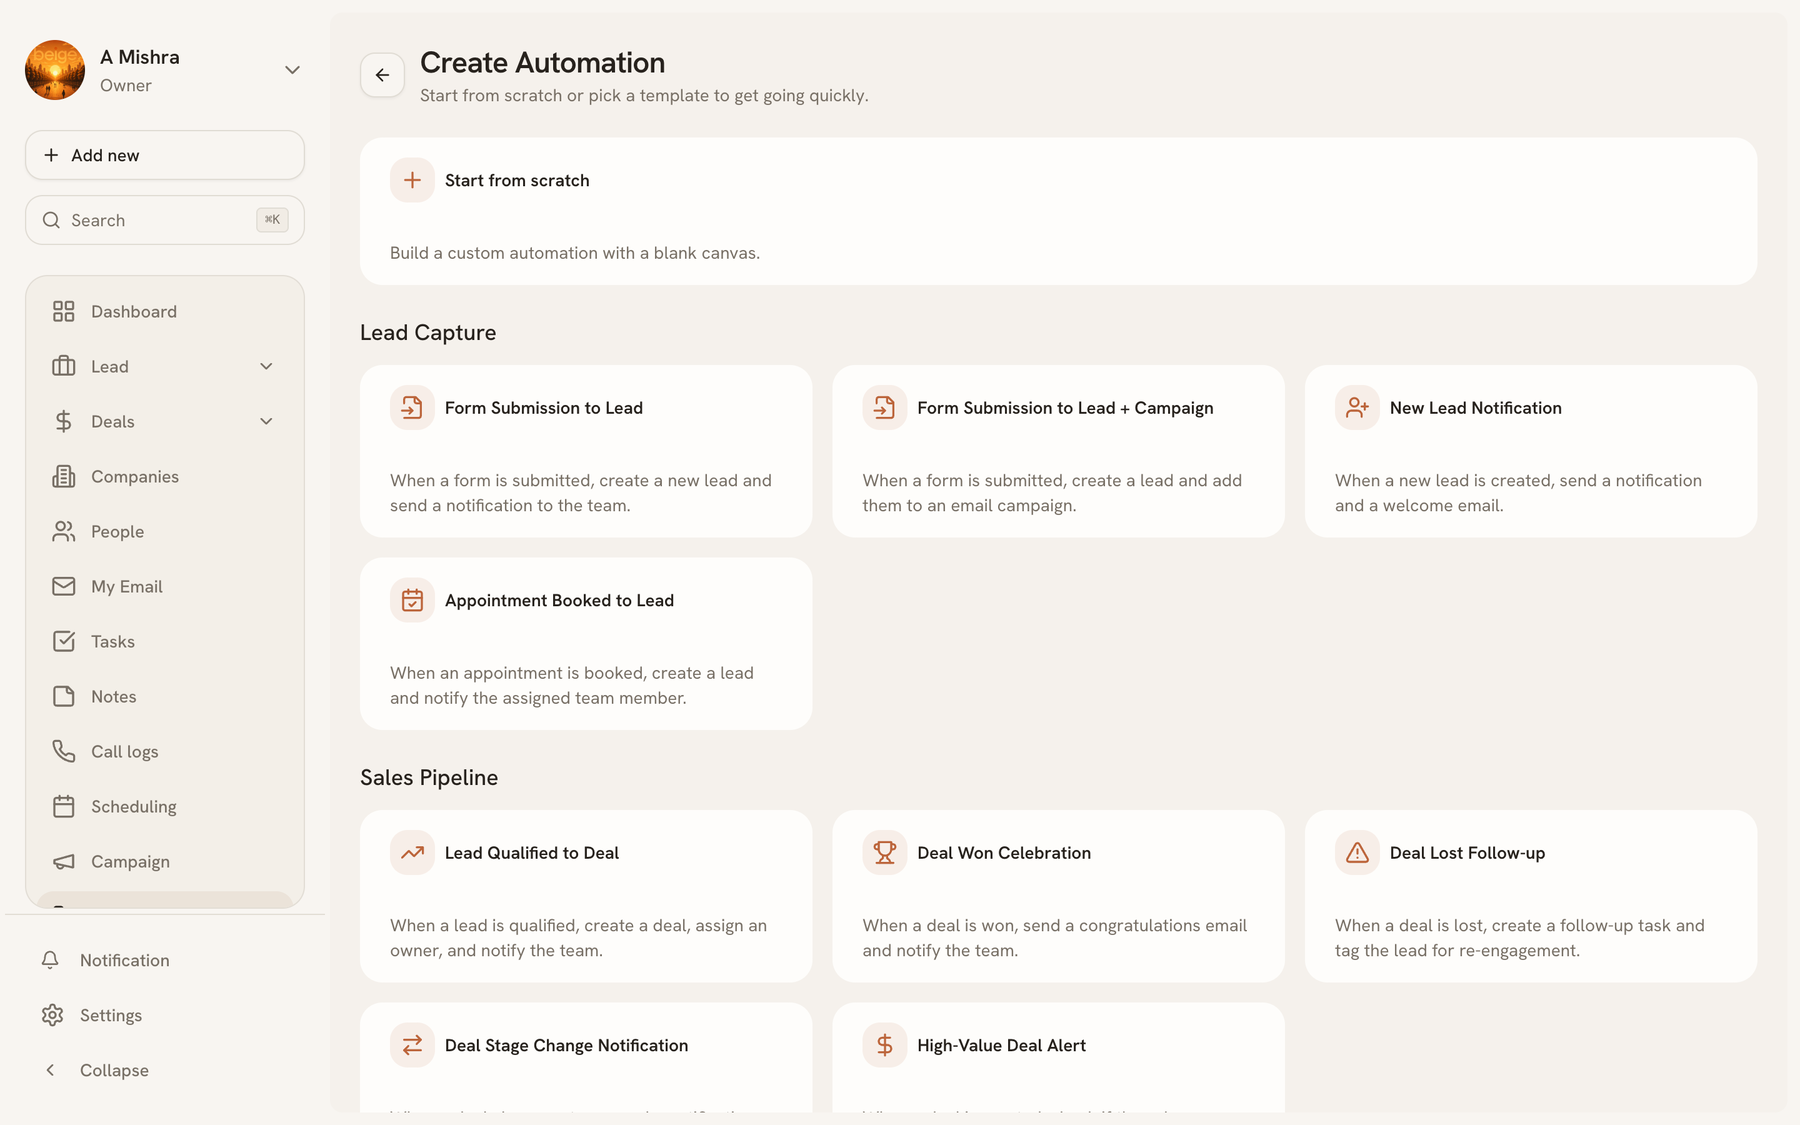Viewport: 1800px width, 1125px height.
Task: Choose the Deal Won Celebration template title
Action: [1004, 852]
